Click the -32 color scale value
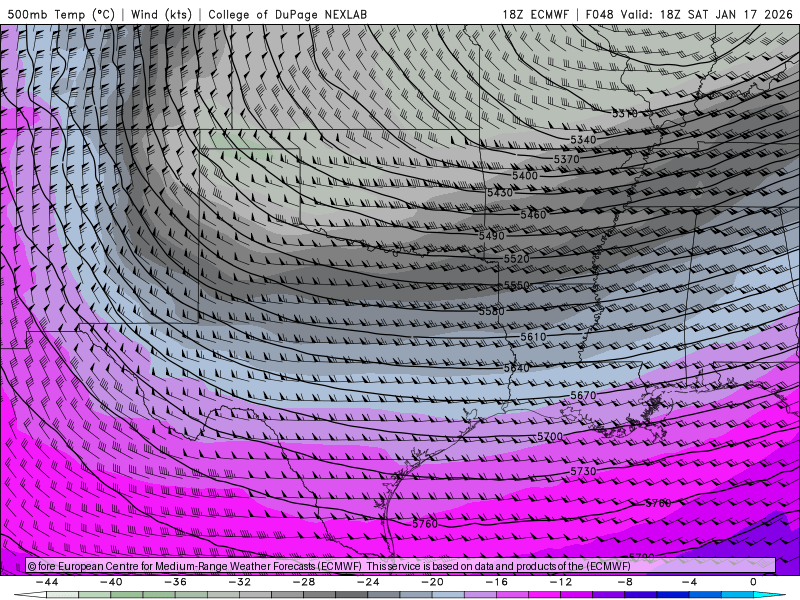Screen dimensions: 800x600 pyautogui.click(x=240, y=582)
